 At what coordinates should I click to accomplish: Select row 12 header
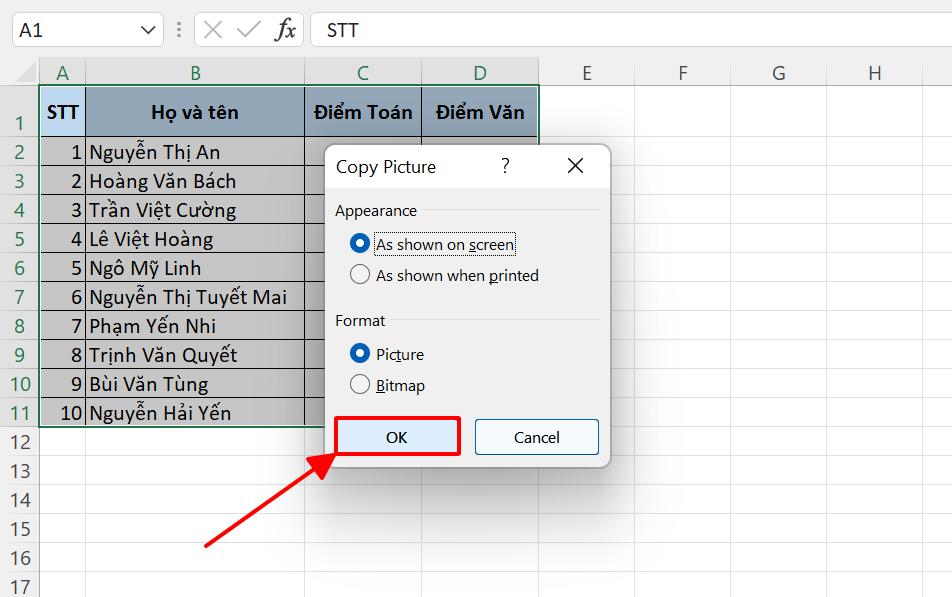coord(19,442)
